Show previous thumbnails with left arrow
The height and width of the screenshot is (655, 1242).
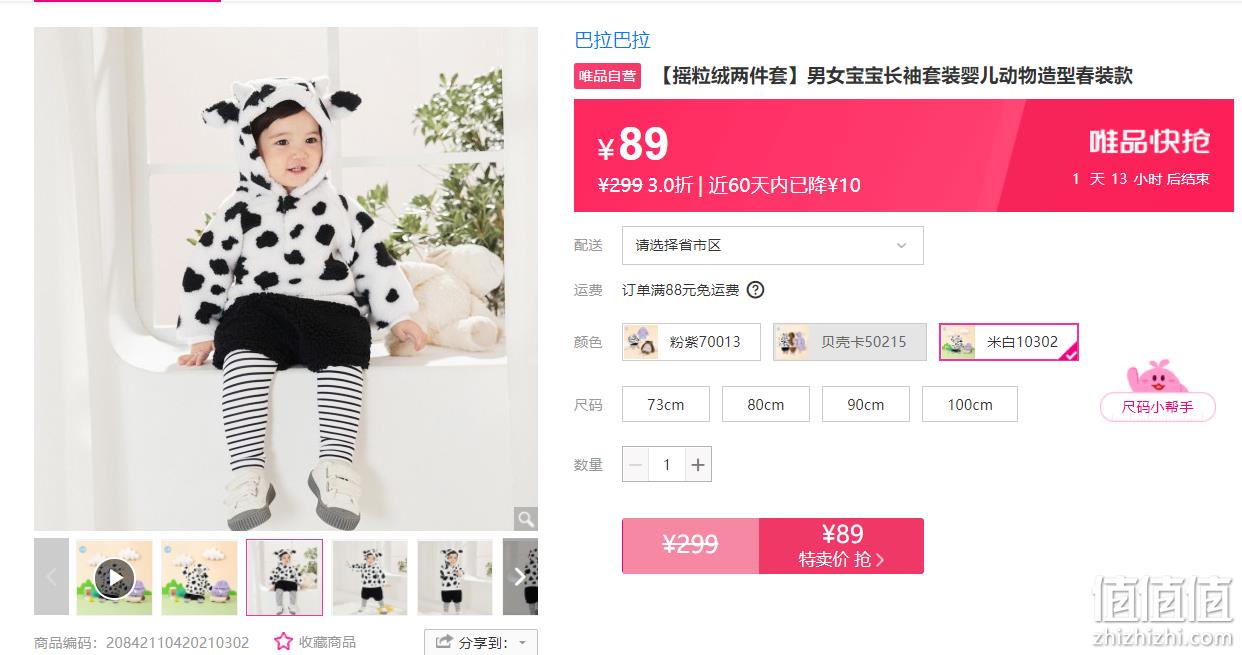pyautogui.click(x=51, y=576)
